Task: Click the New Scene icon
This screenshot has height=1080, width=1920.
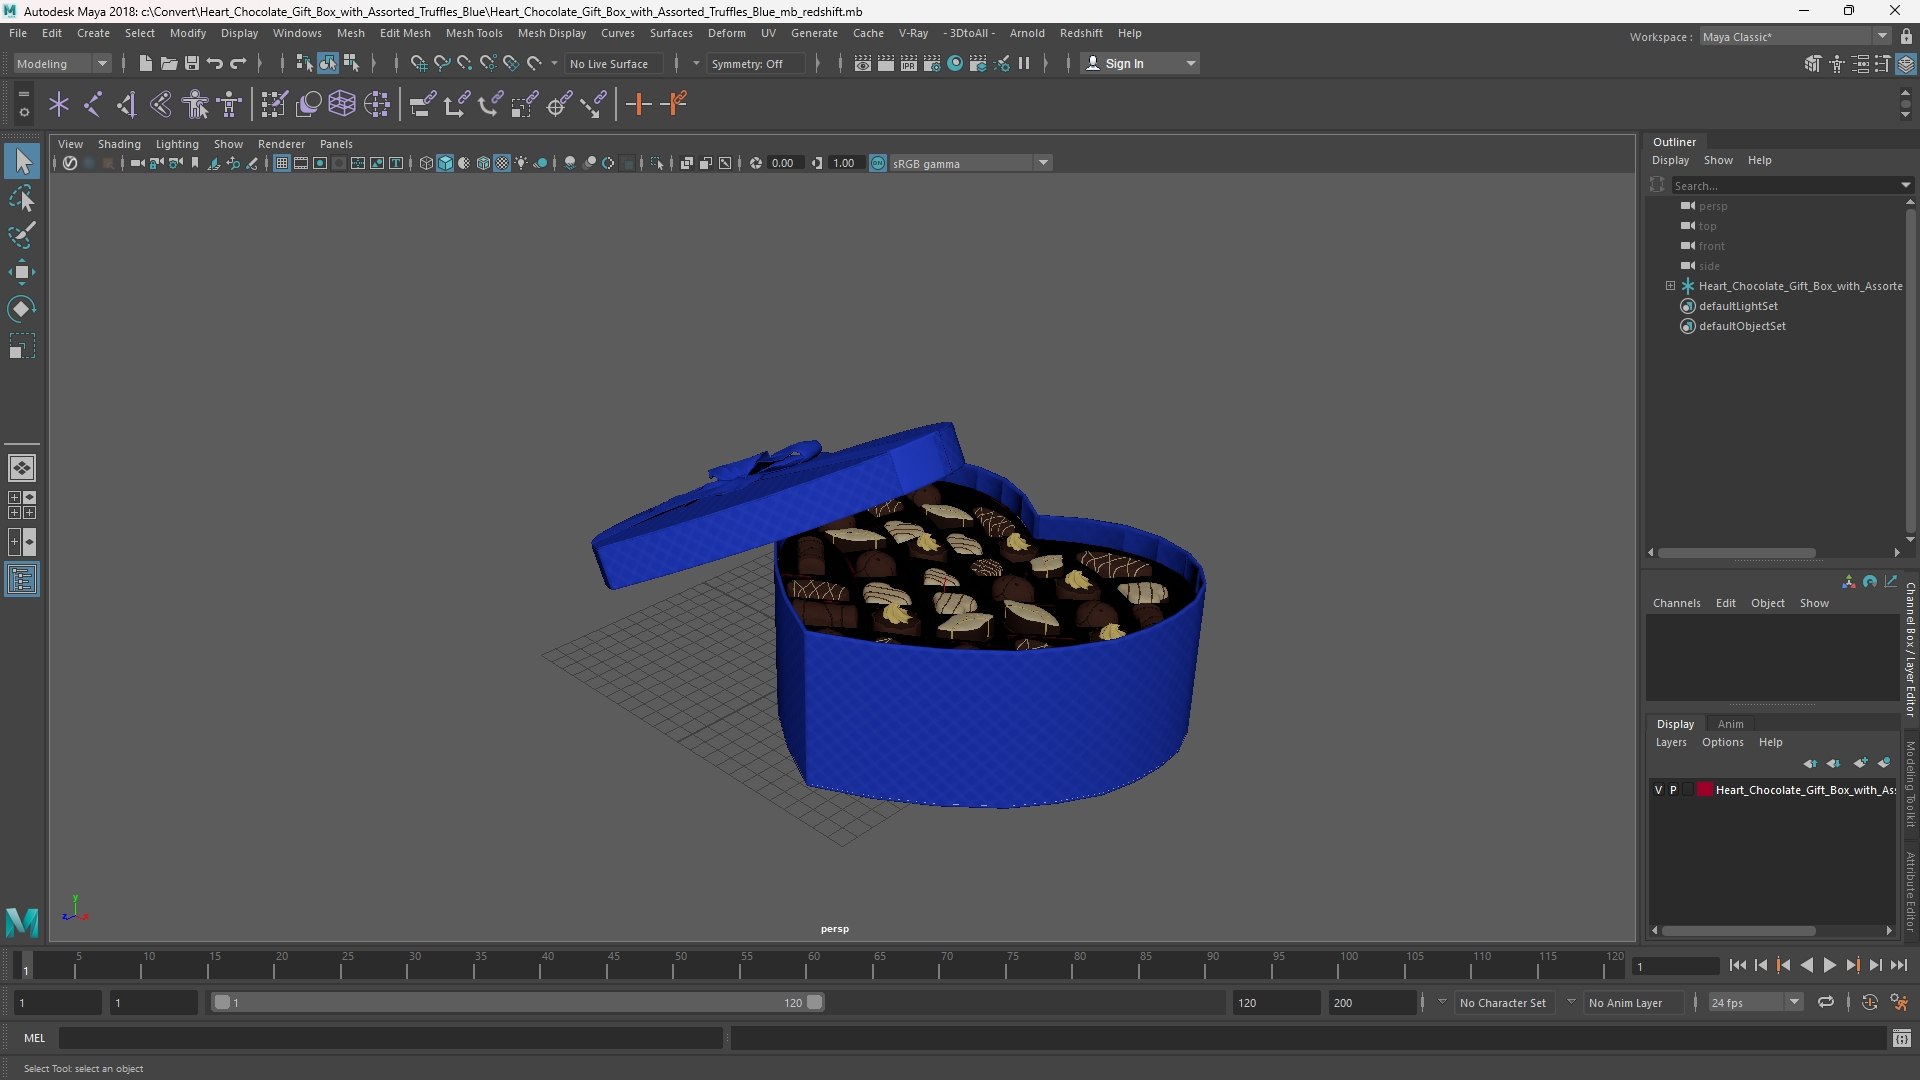Action: (145, 63)
